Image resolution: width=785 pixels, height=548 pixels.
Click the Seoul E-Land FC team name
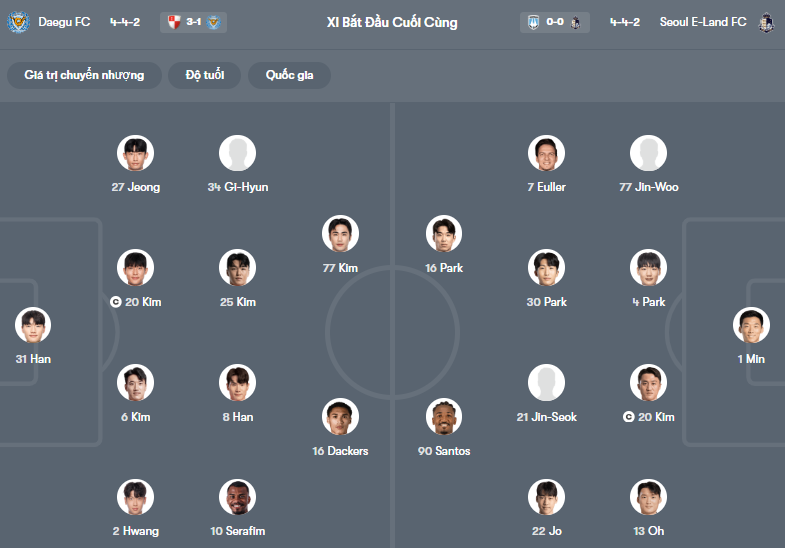[x=703, y=22]
